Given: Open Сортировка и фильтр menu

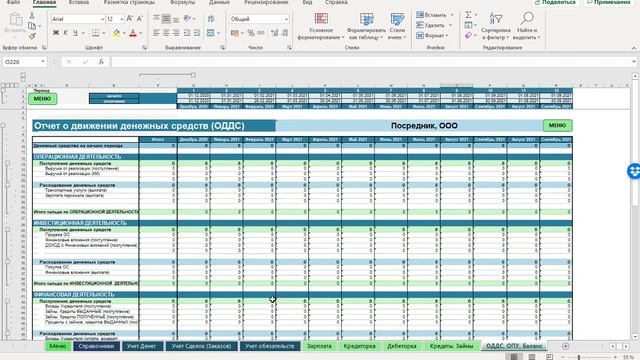Looking at the screenshot, I should pos(496,26).
